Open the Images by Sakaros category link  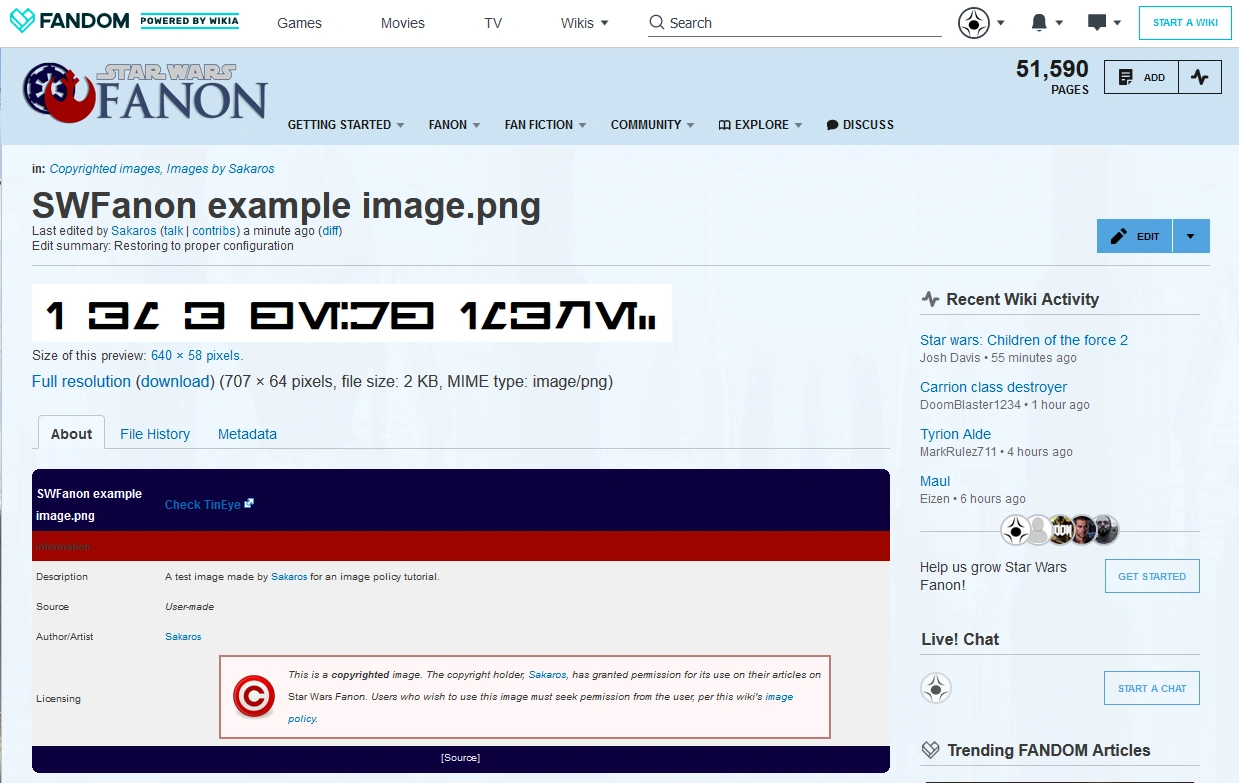tap(220, 169)
